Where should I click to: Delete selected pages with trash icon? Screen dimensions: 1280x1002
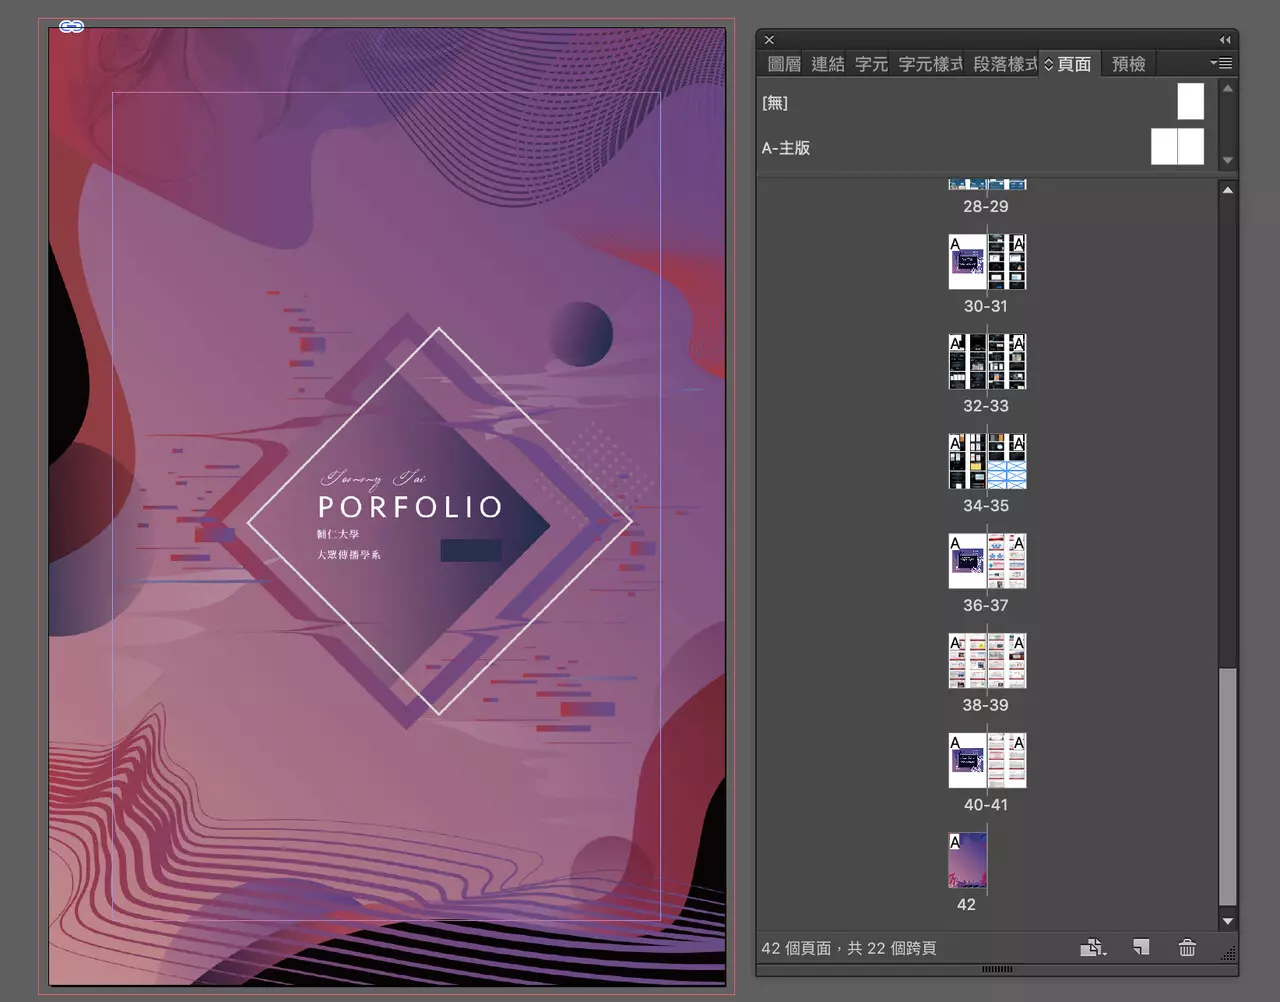click(x=1187, y=947)
